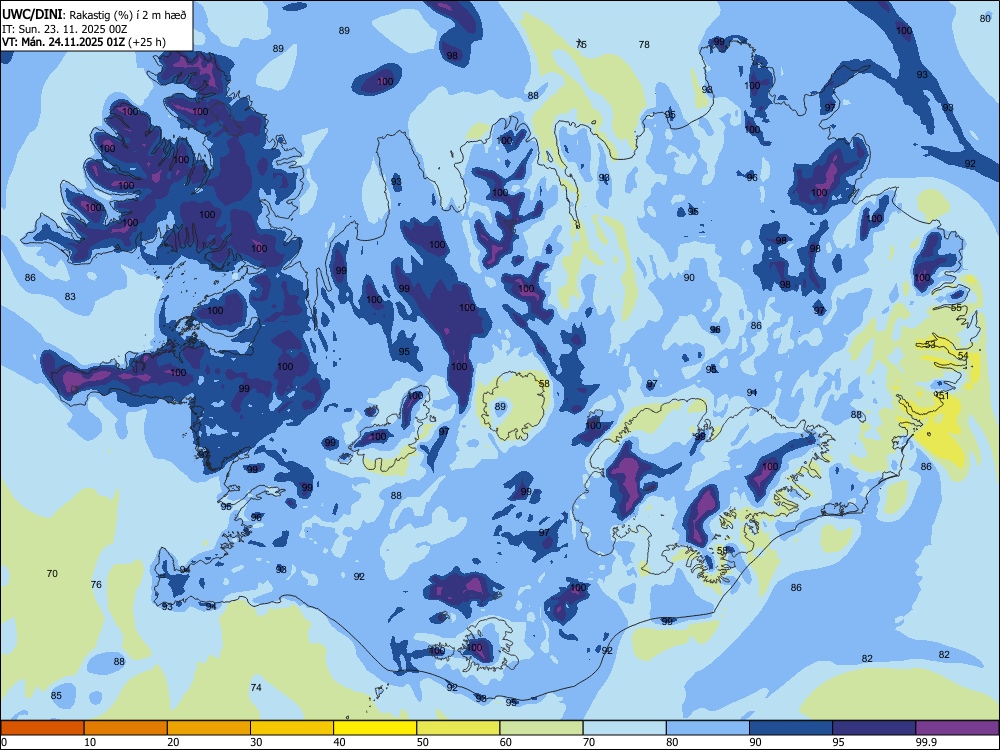The image size is (1000, 750).
Task: Click the 60–70 % pale green legend swatch
Action: tap(541, 728)
